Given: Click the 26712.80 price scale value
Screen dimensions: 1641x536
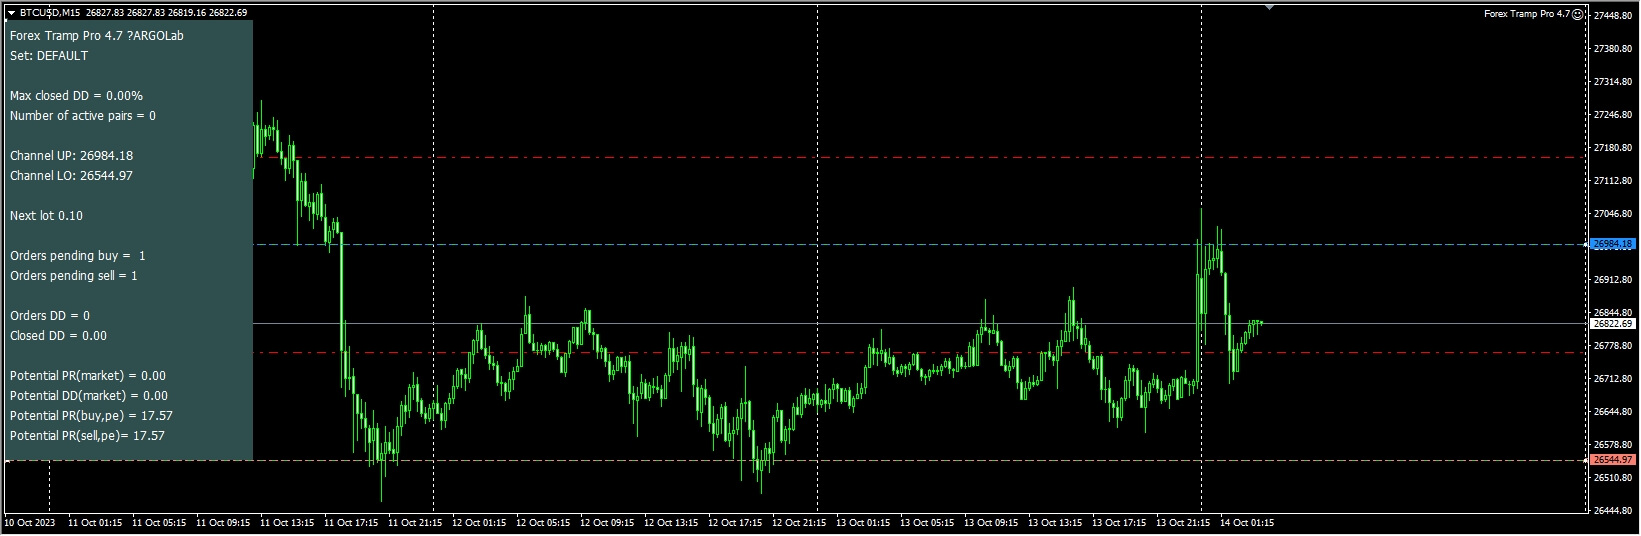Looking at the screenshot, I should 1614,379.
